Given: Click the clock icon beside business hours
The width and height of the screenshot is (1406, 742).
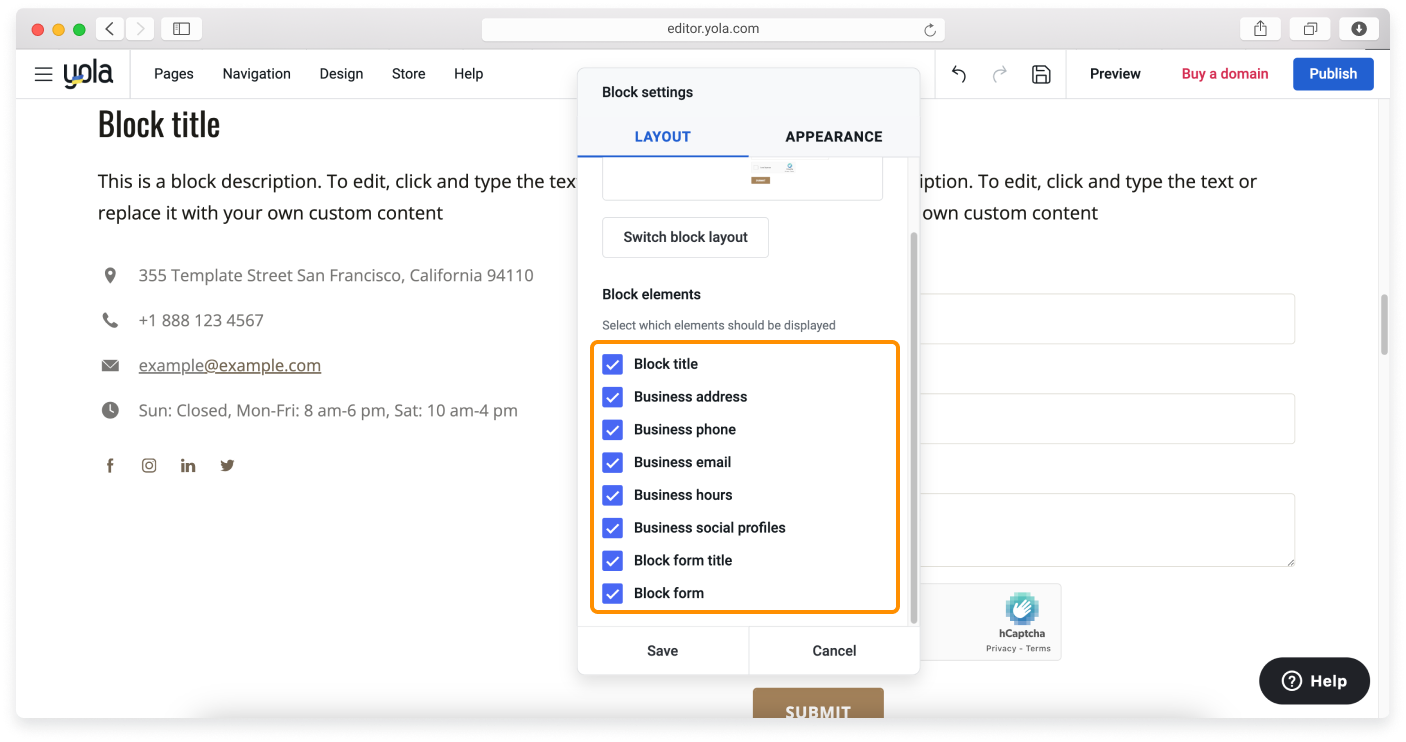Looking at the screenshot, I should point(110,409).
